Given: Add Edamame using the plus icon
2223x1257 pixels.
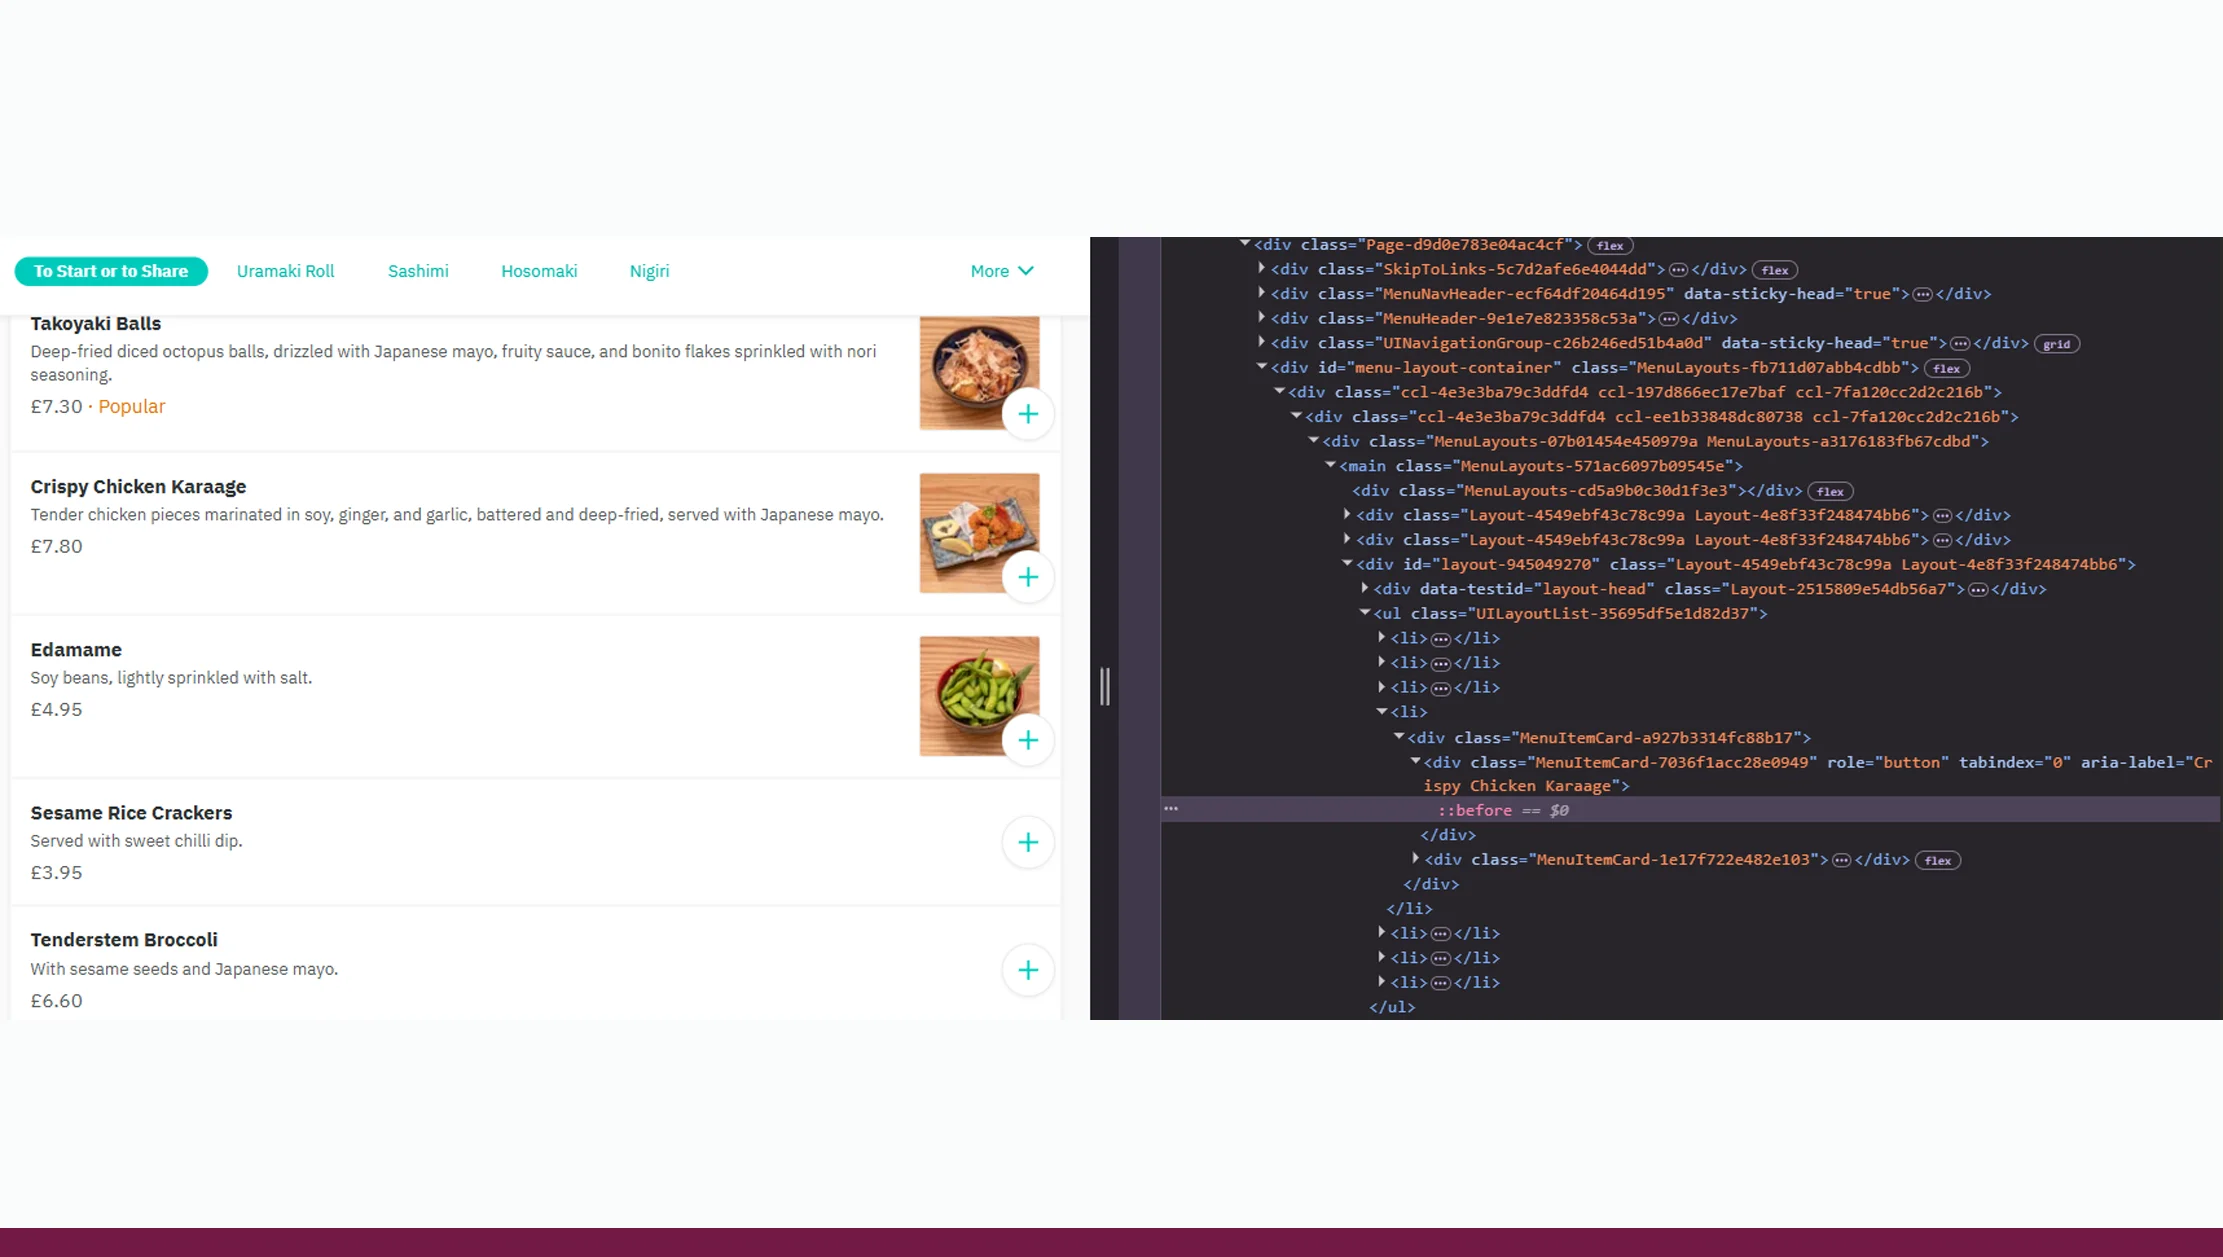Looking at the screenshot, I should (x=1028, y=740).
